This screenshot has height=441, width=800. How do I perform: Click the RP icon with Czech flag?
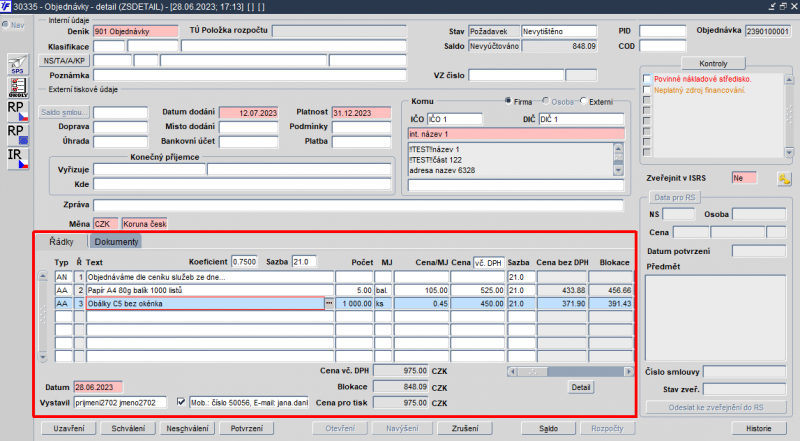17,111
